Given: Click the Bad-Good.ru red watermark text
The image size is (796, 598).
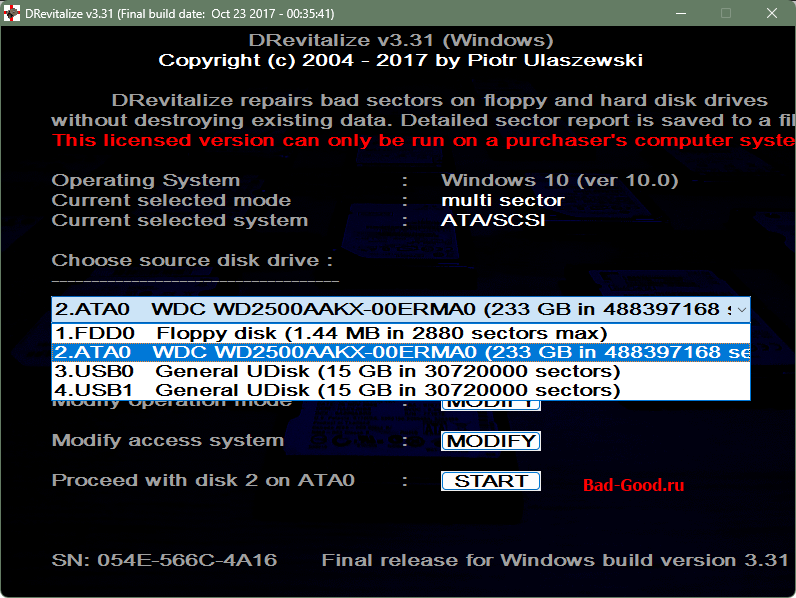Looking at the screenshot, I should (x=634, y=486).
